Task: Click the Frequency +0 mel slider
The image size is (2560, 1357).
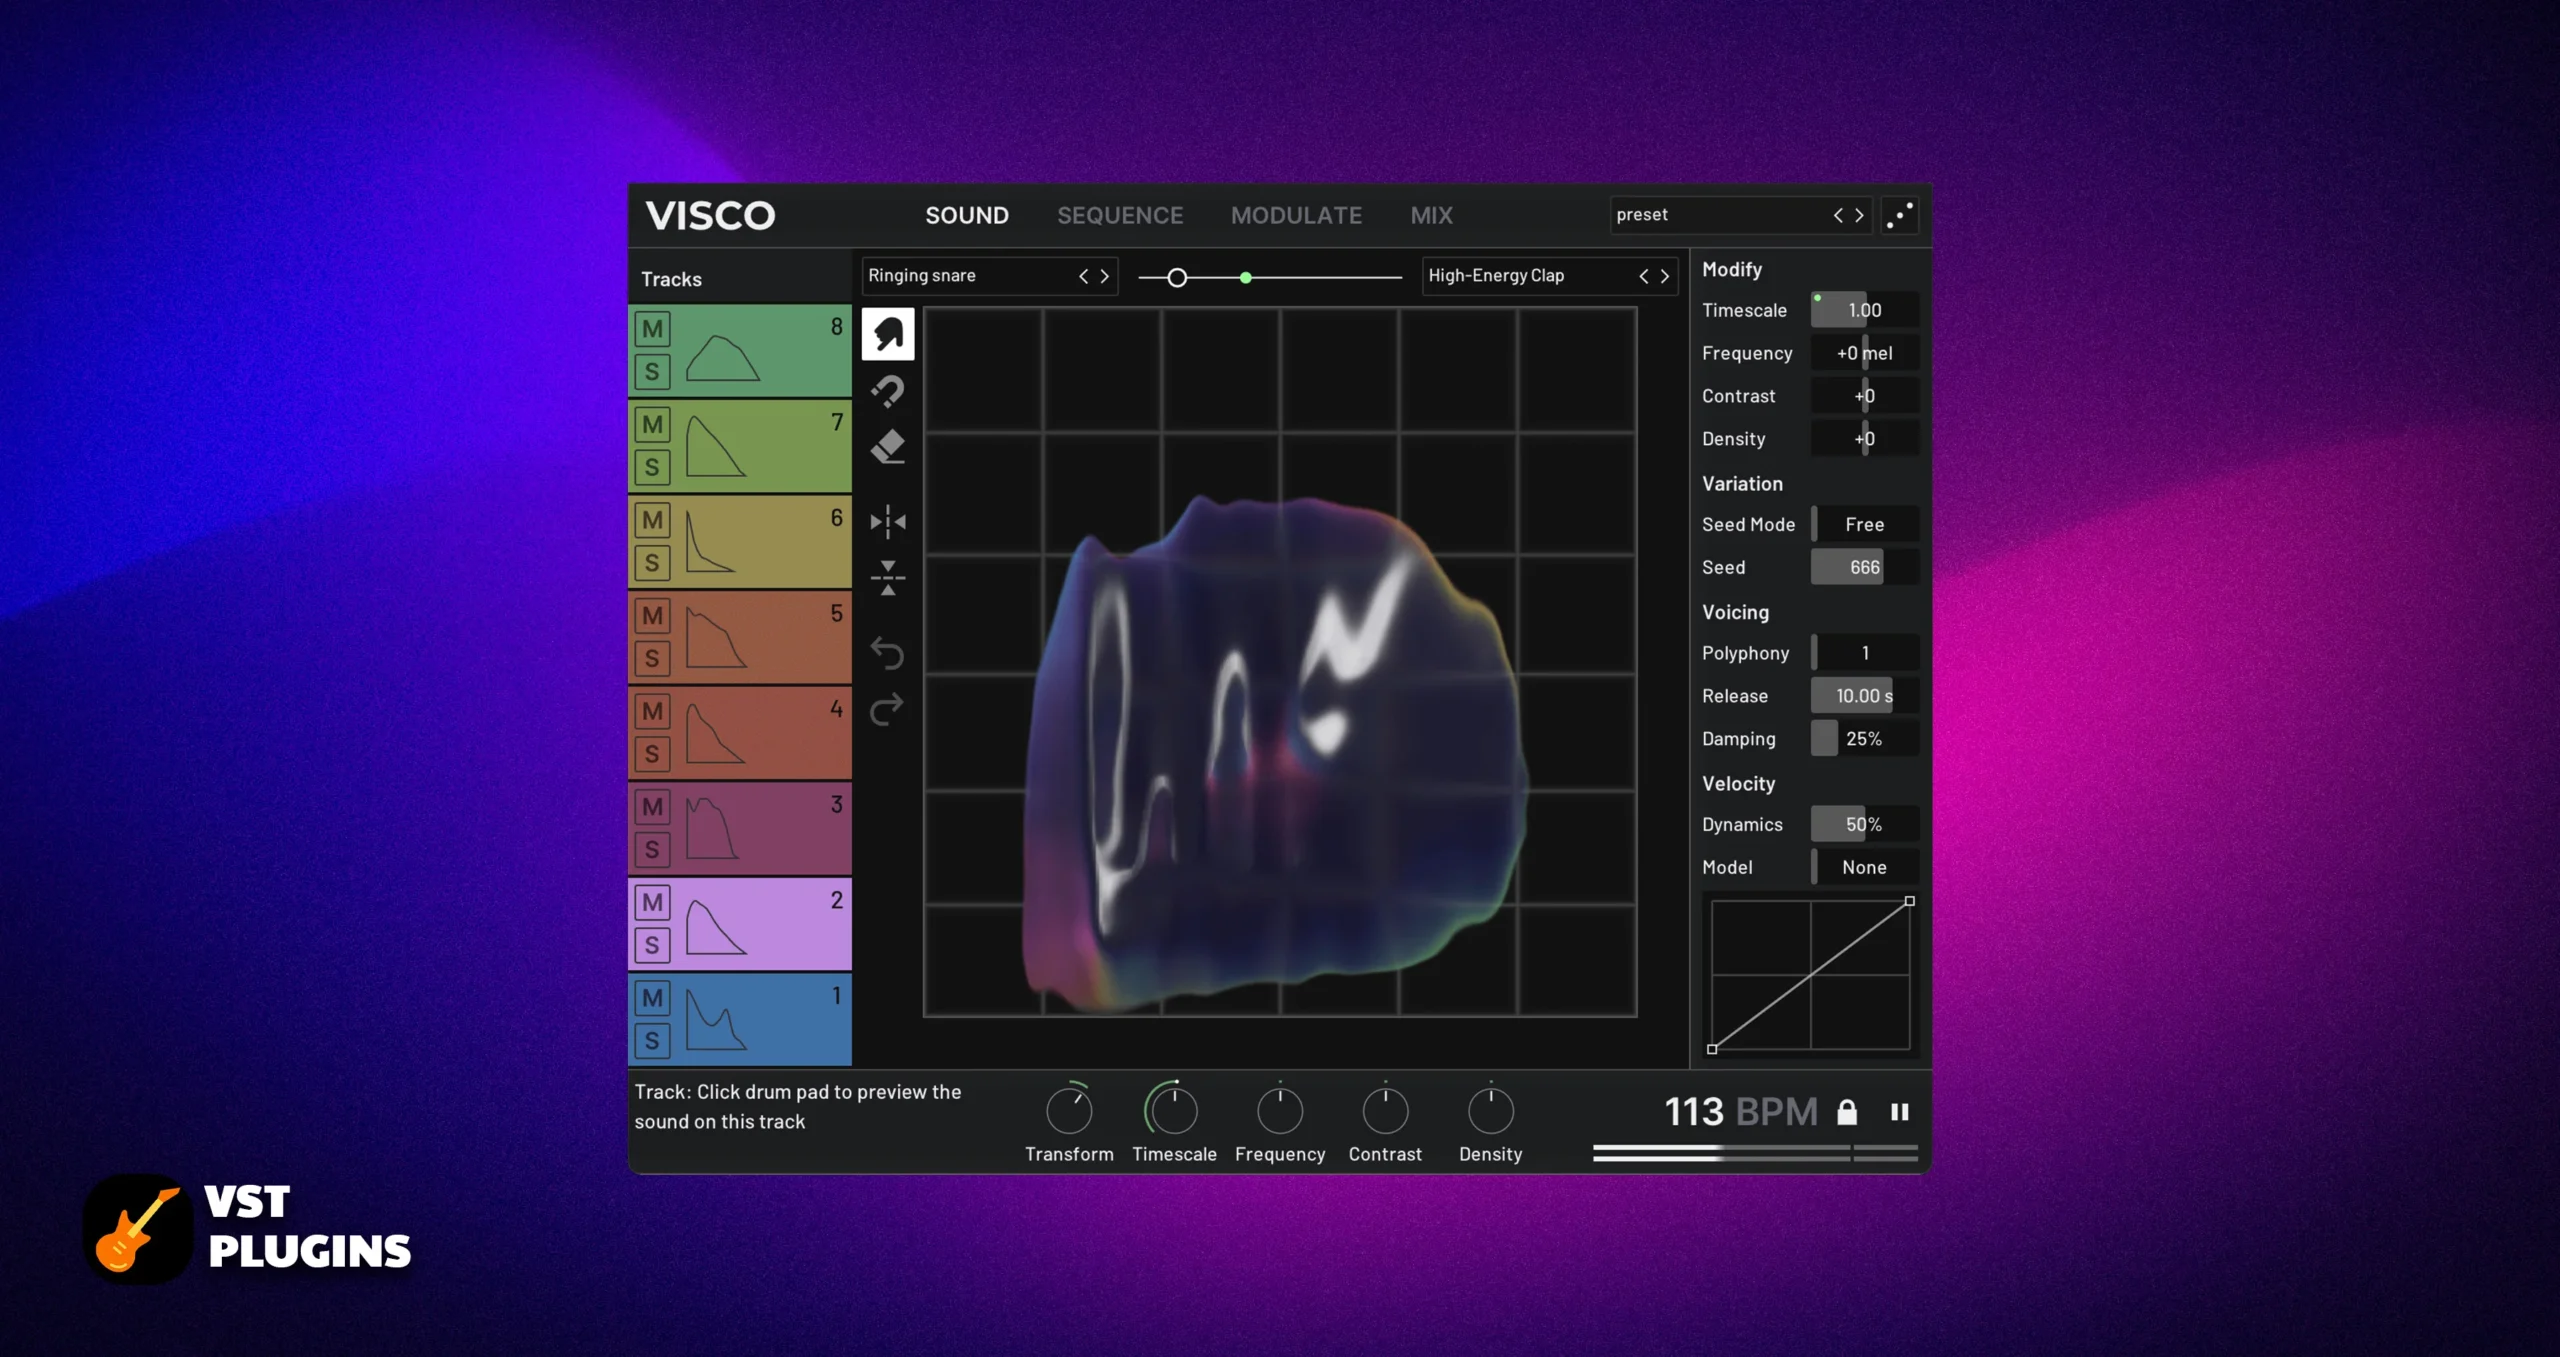Action: coord(1864,353)
